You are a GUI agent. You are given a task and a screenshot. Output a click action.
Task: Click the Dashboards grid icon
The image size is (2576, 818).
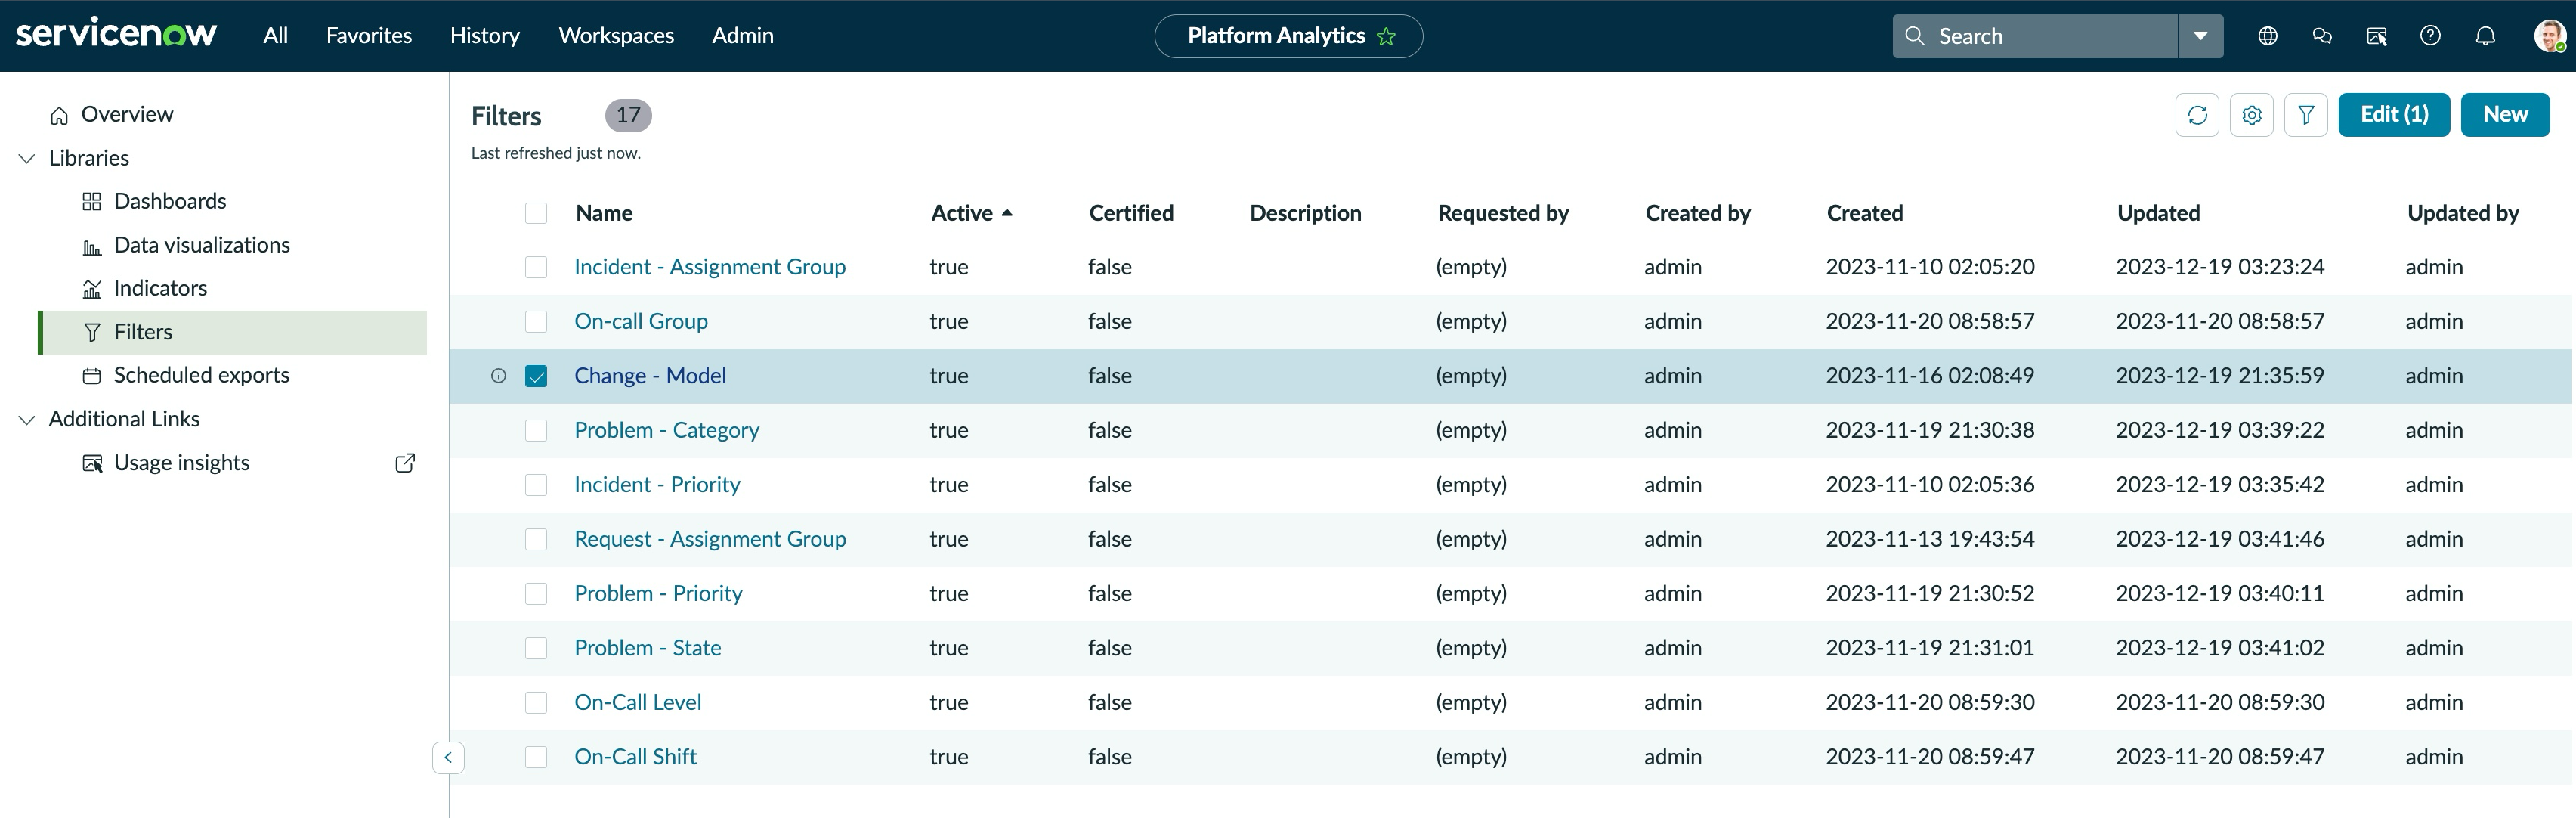pos(92,202)
